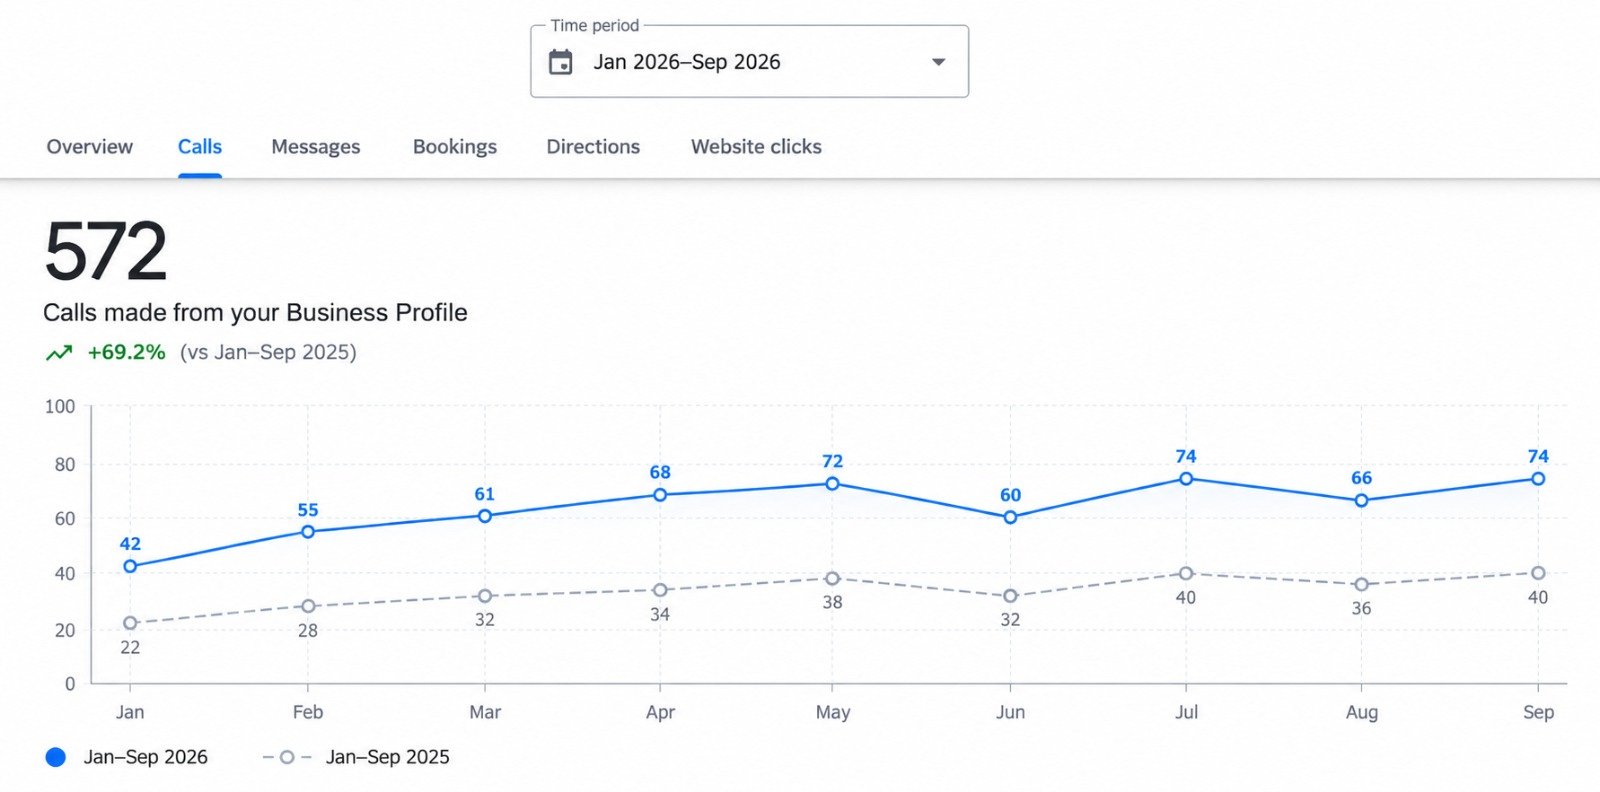The image size is (1600, 792).
Task: Click the +69.2% change value
Action: pos(126,352)
